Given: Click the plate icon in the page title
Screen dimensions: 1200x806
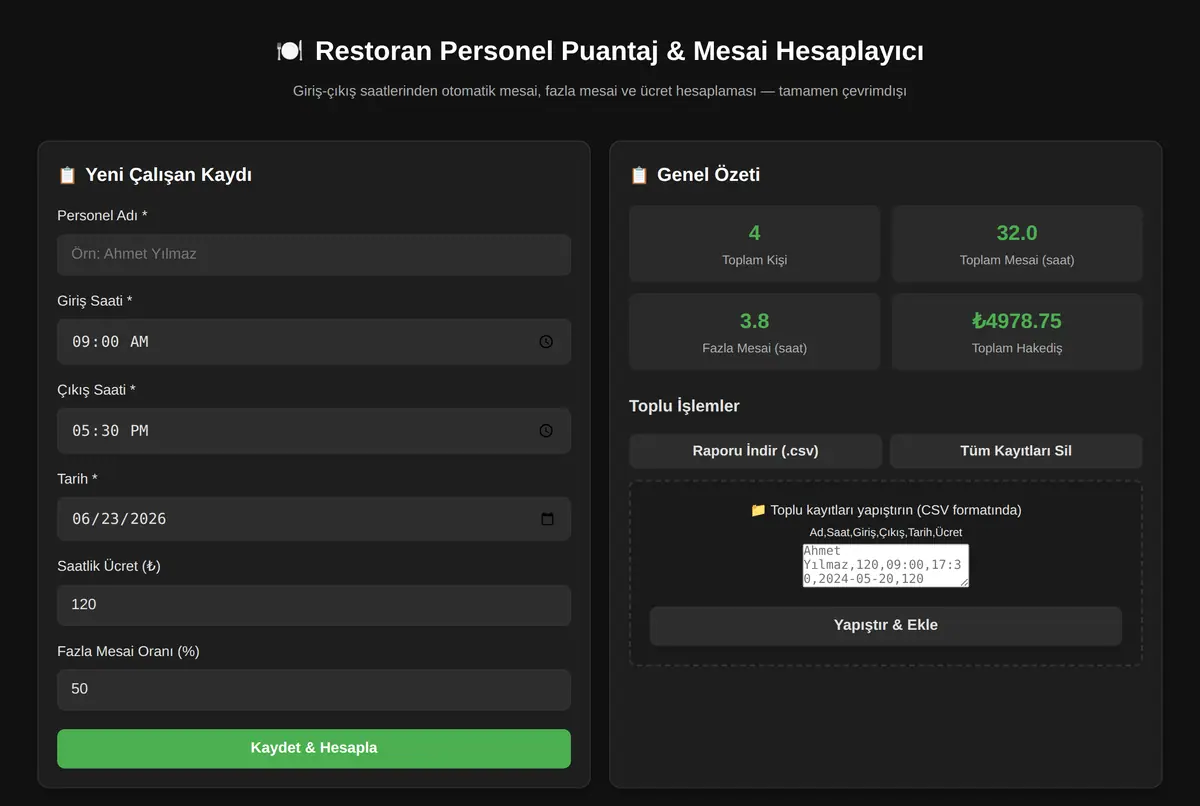Looking at the screenshot, I should click(x=289, y=51).
